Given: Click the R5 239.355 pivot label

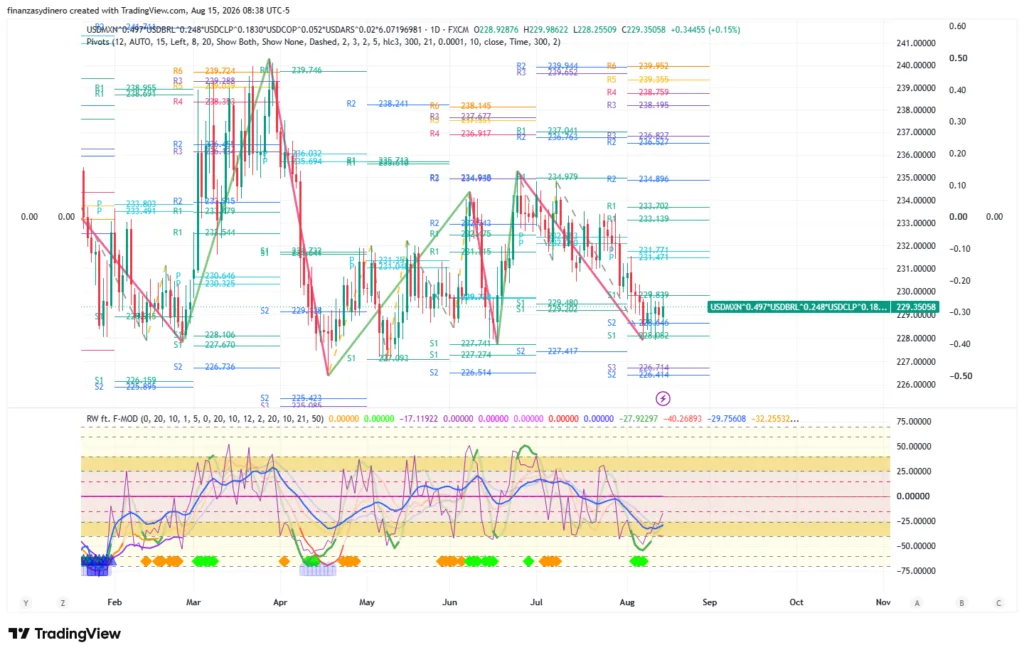Looking at the screenshot, I should [x=637, y=80].
